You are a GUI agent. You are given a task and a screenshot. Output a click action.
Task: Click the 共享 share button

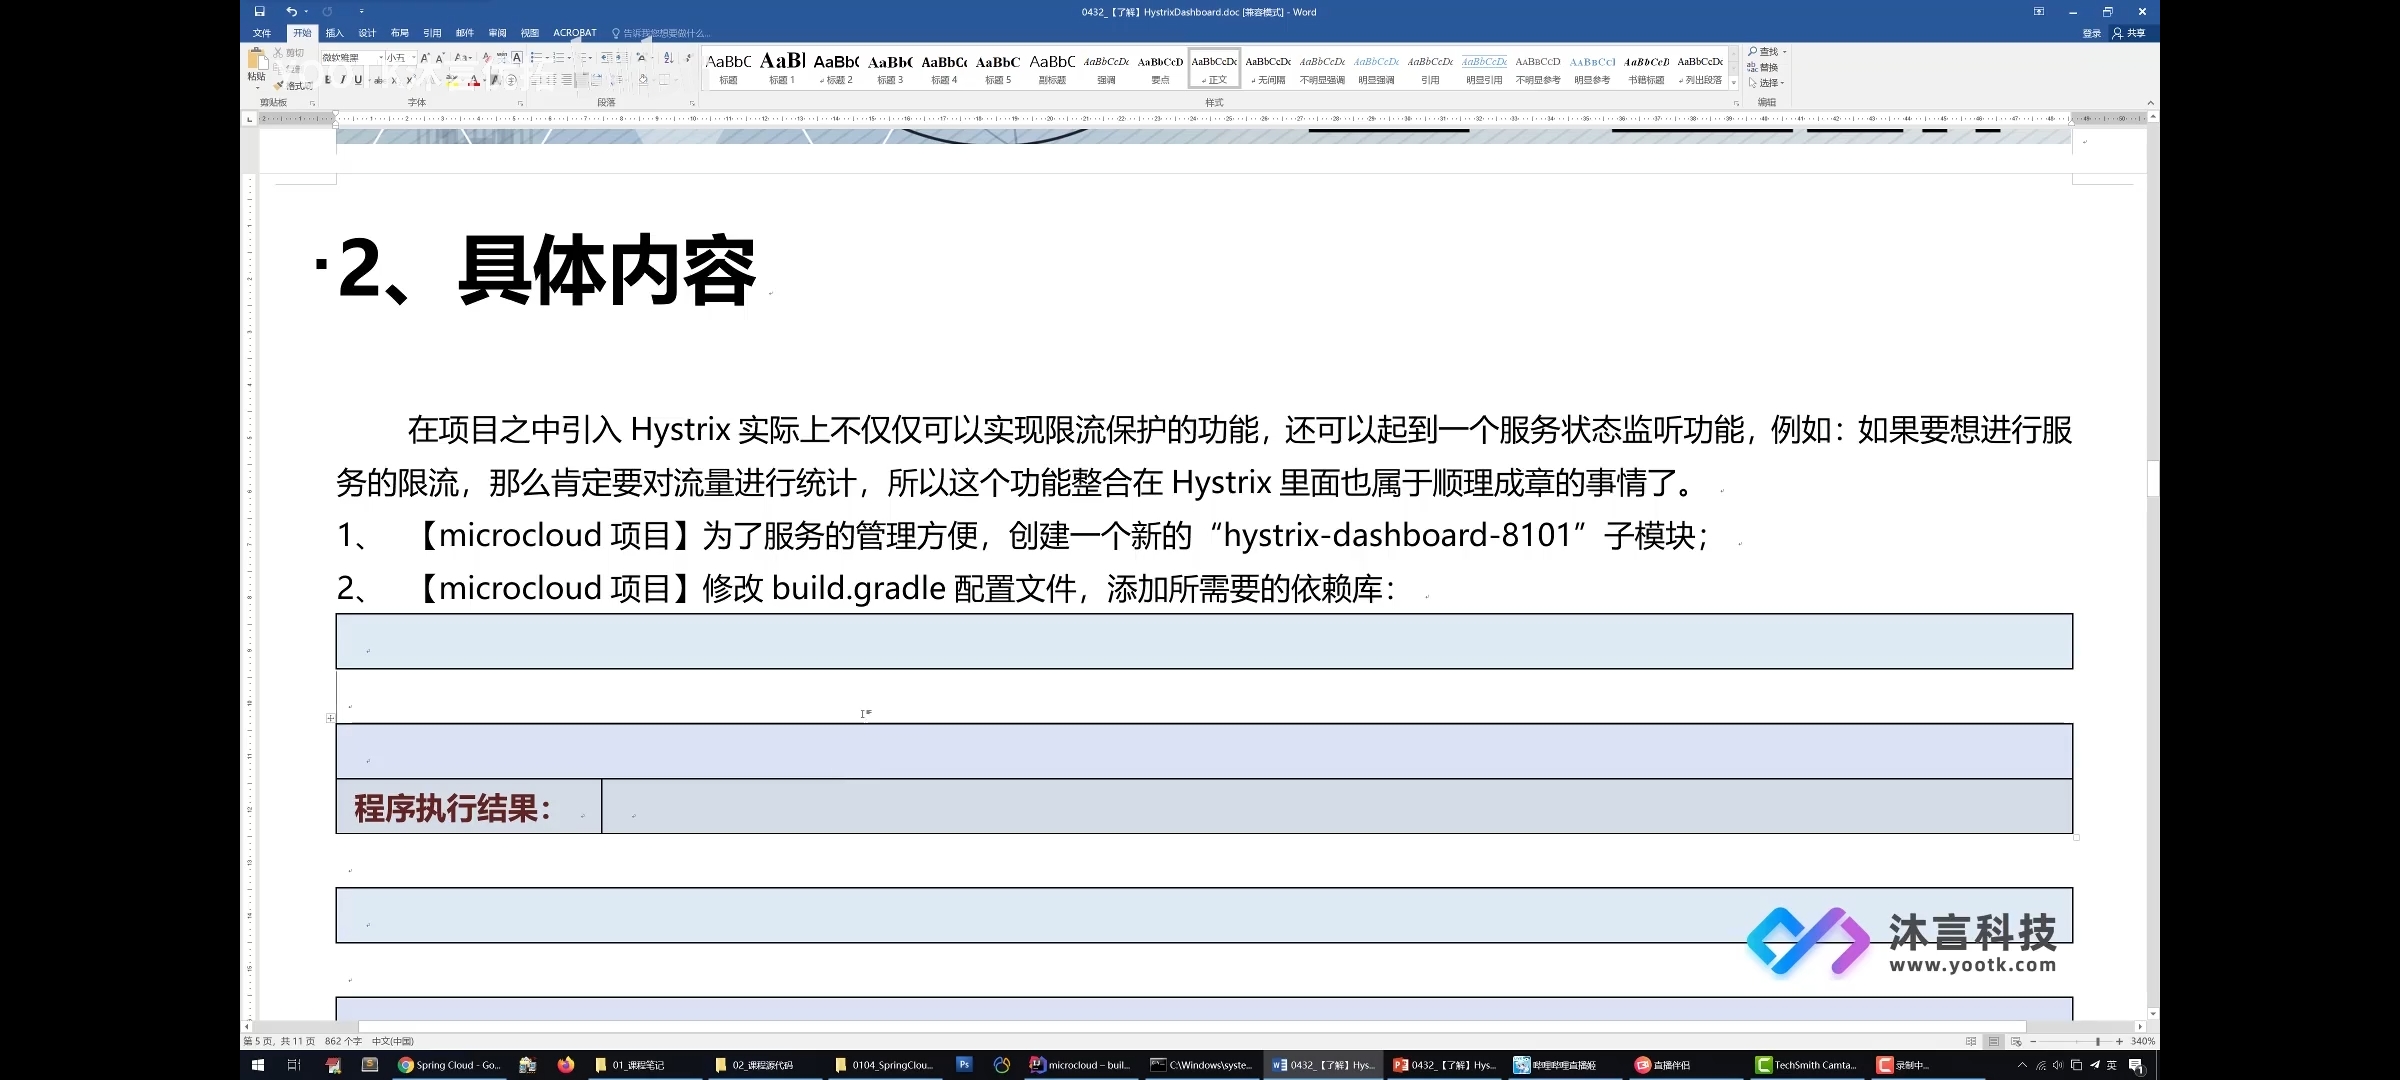[x=2129, y=33]
